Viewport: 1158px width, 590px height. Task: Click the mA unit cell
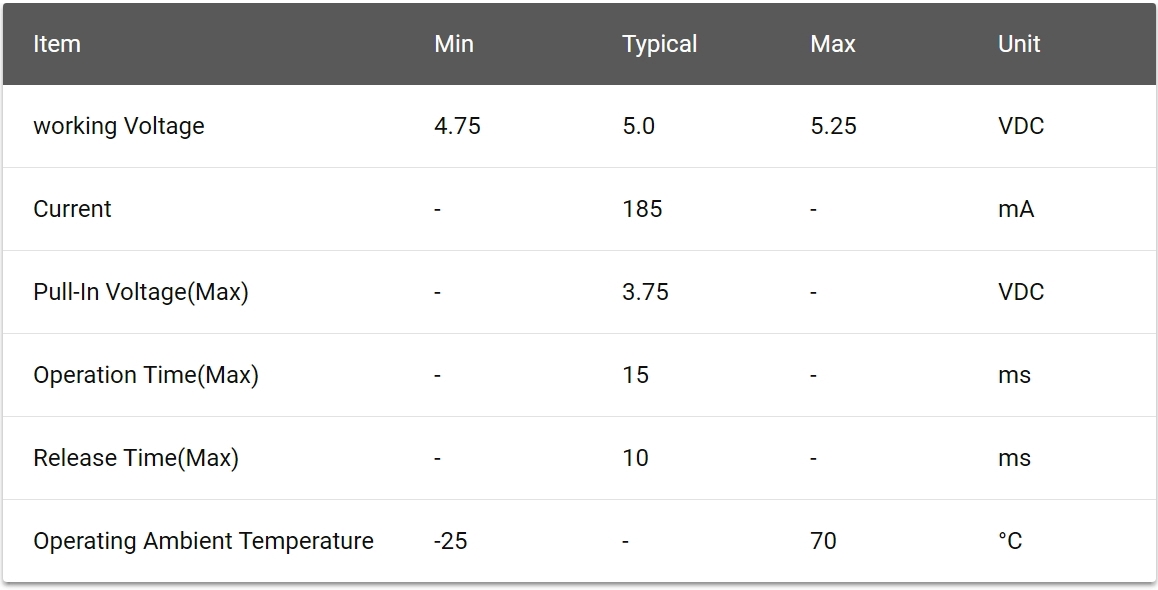(1016, 209)
